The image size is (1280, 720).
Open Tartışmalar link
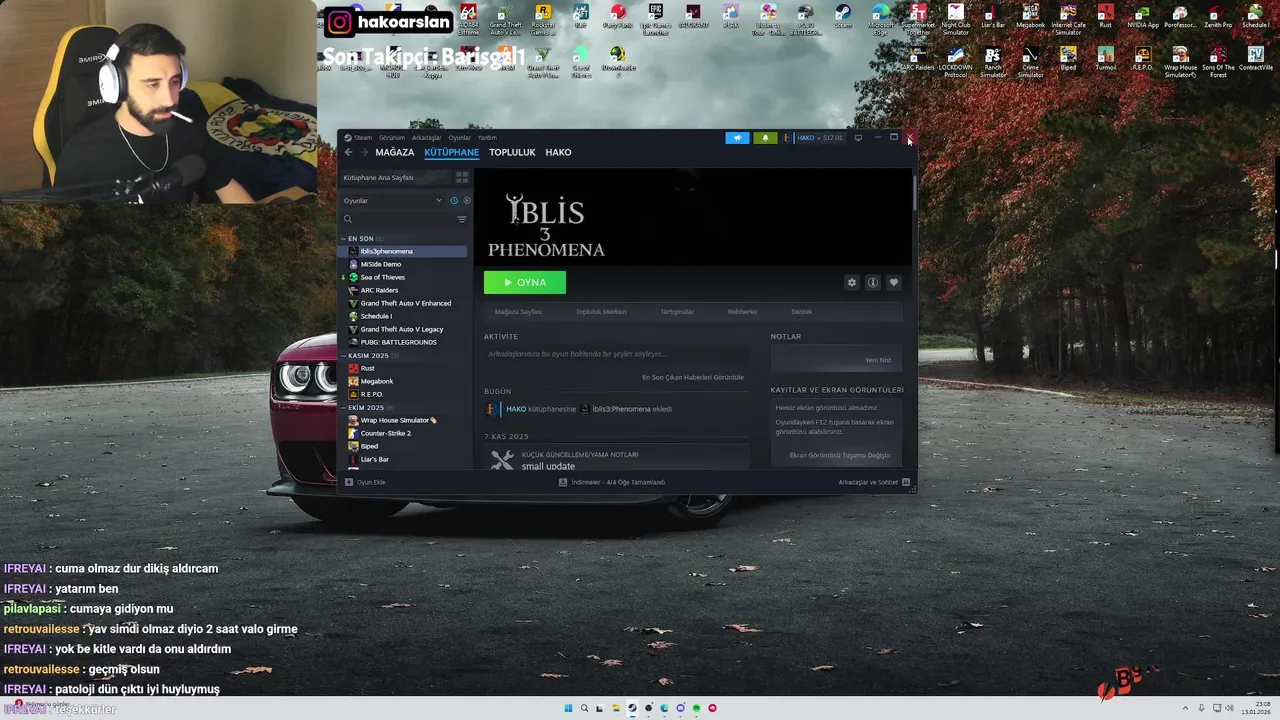[x=677, y=312]
